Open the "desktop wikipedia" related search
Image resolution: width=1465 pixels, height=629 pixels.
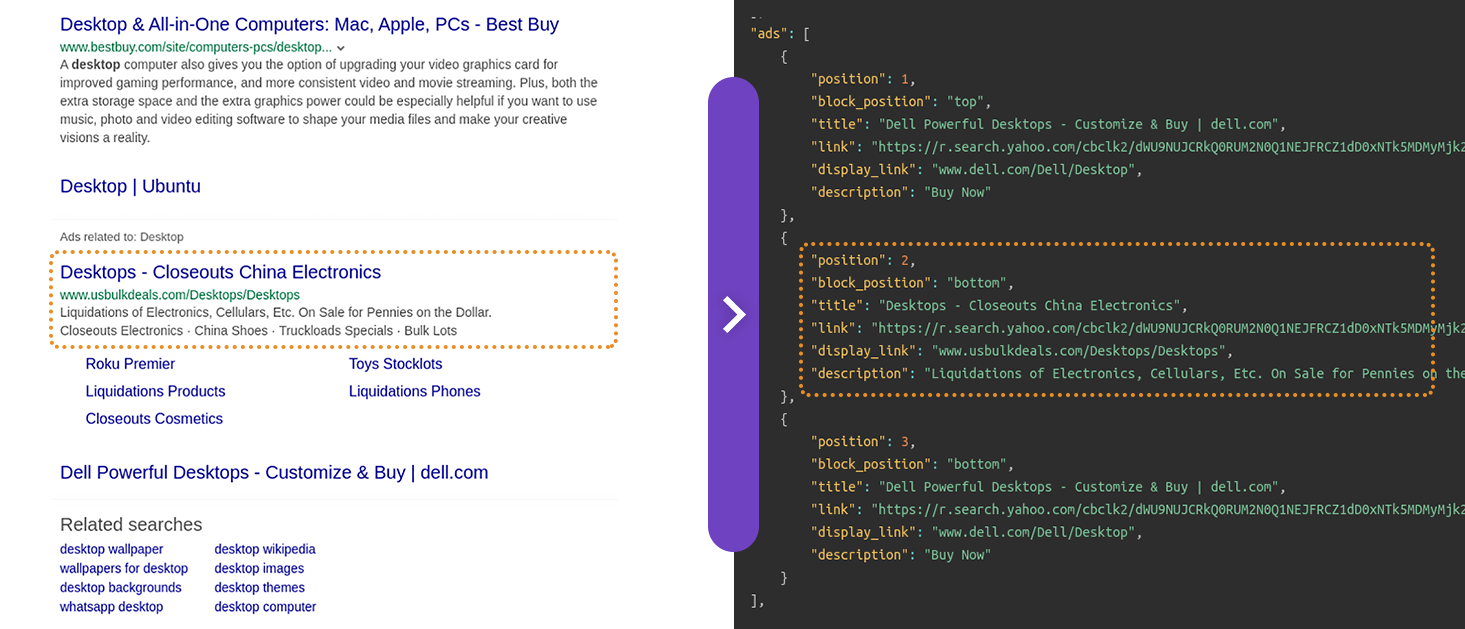[x=264, y=549]
